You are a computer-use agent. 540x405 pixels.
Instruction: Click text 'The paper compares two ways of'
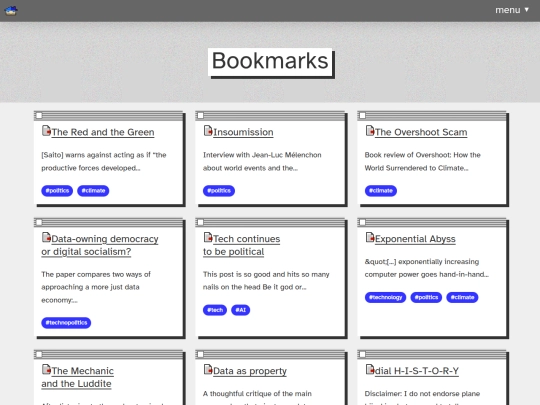(96, 274)
